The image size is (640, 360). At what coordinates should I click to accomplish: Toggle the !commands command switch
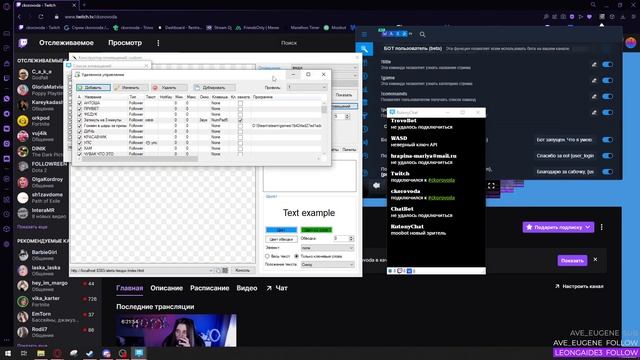click(607, 96)
